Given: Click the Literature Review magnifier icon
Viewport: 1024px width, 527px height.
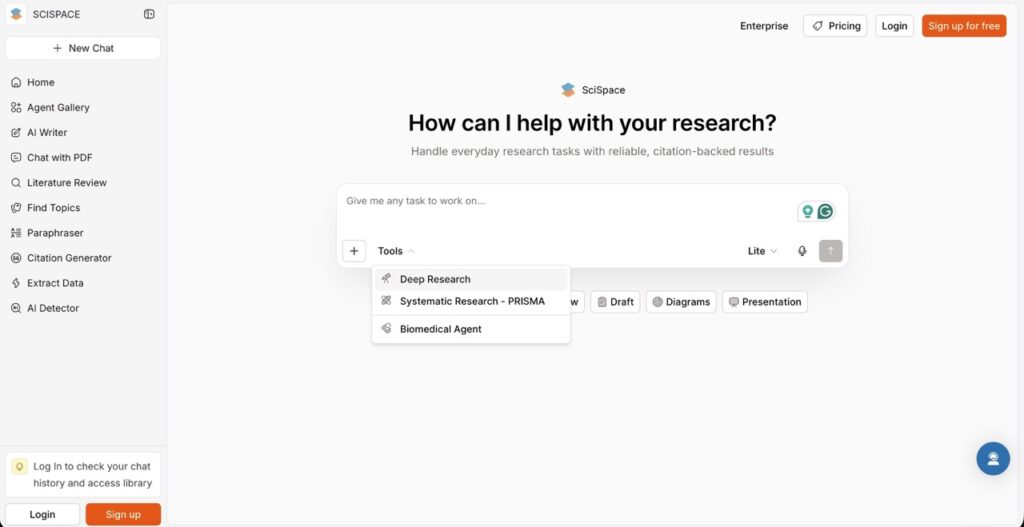Looking at the screenshot, I should pos(16,183).
